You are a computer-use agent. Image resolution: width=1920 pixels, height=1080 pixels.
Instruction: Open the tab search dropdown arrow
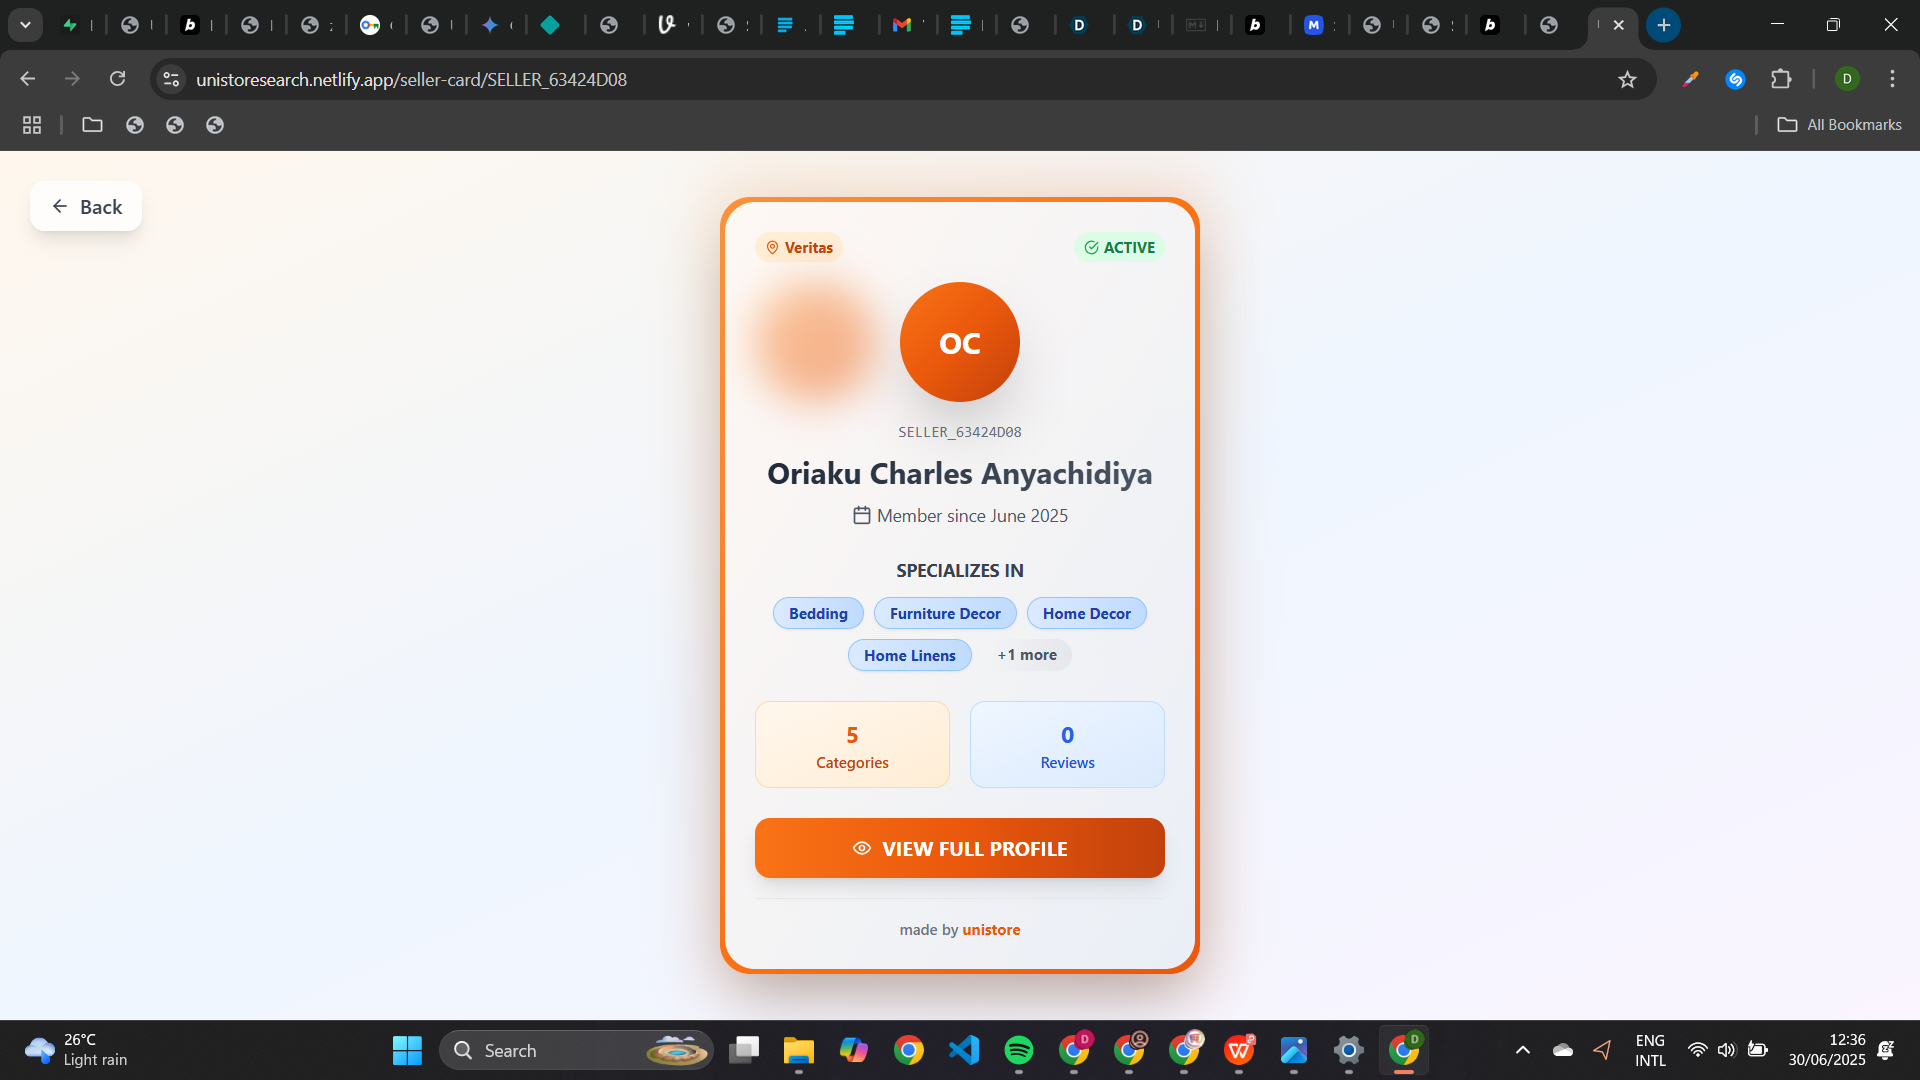tap(25, 25)
